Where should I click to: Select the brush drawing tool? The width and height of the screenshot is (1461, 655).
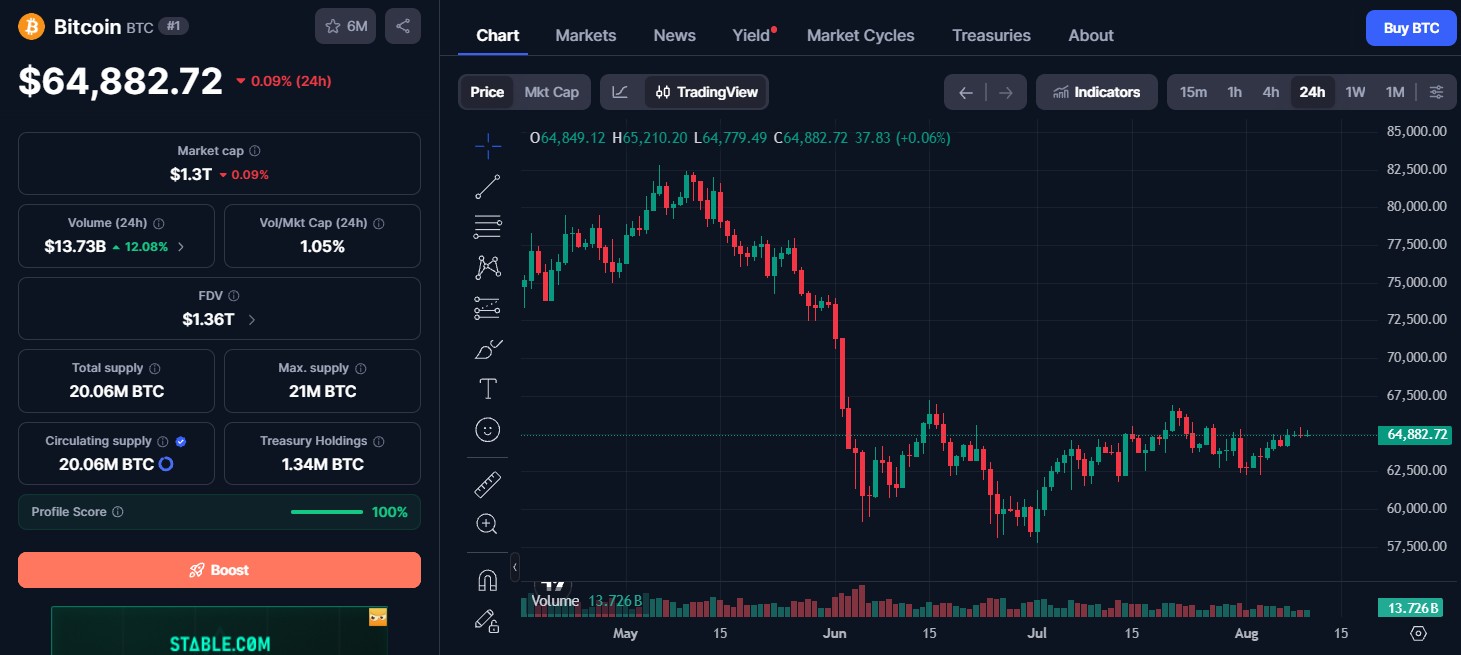[x=488, y=349]
